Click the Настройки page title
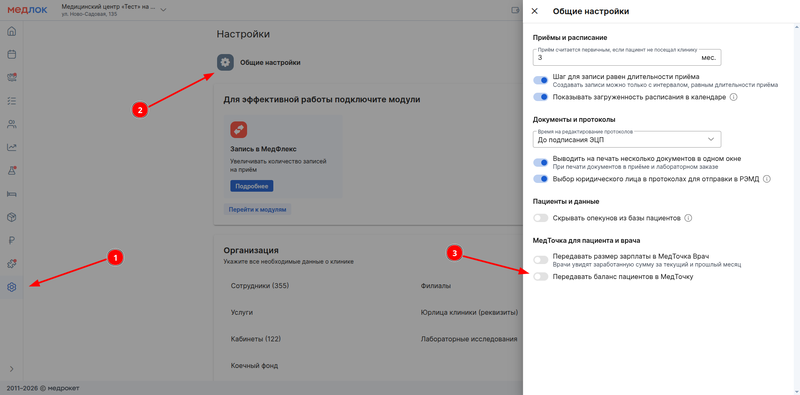 click(x=243, y=34)
